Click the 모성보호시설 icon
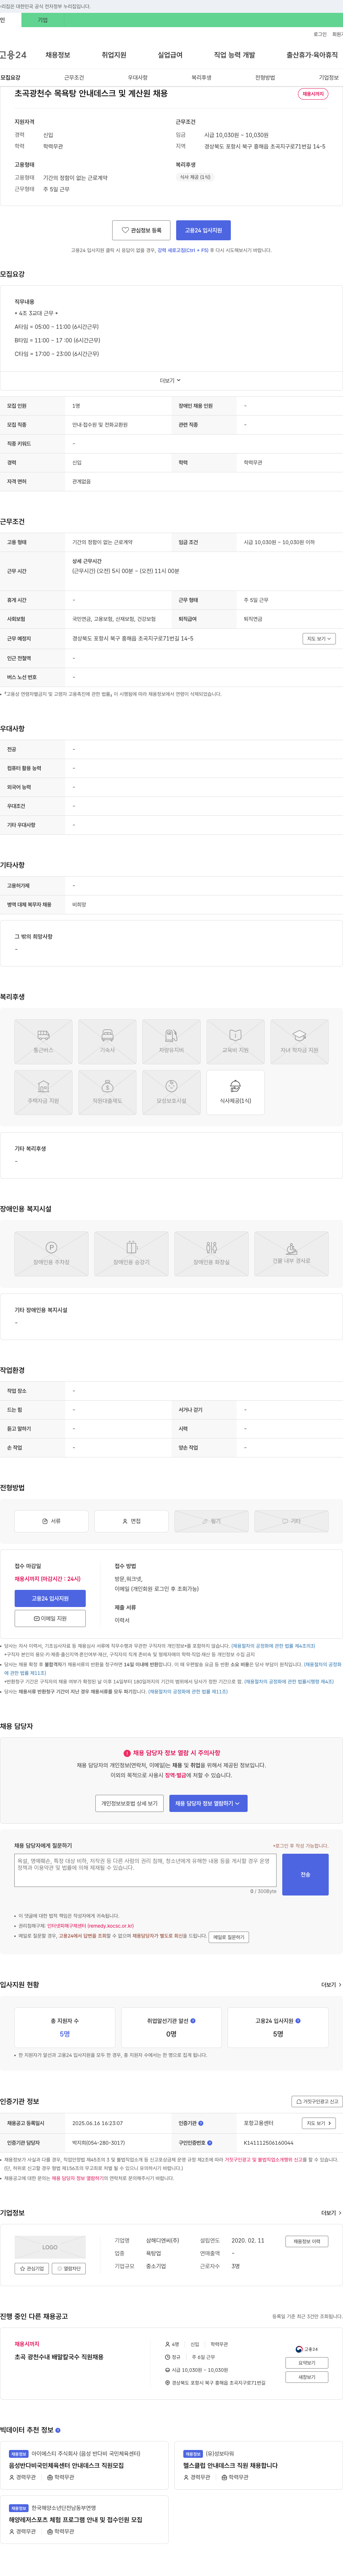 171,1092
